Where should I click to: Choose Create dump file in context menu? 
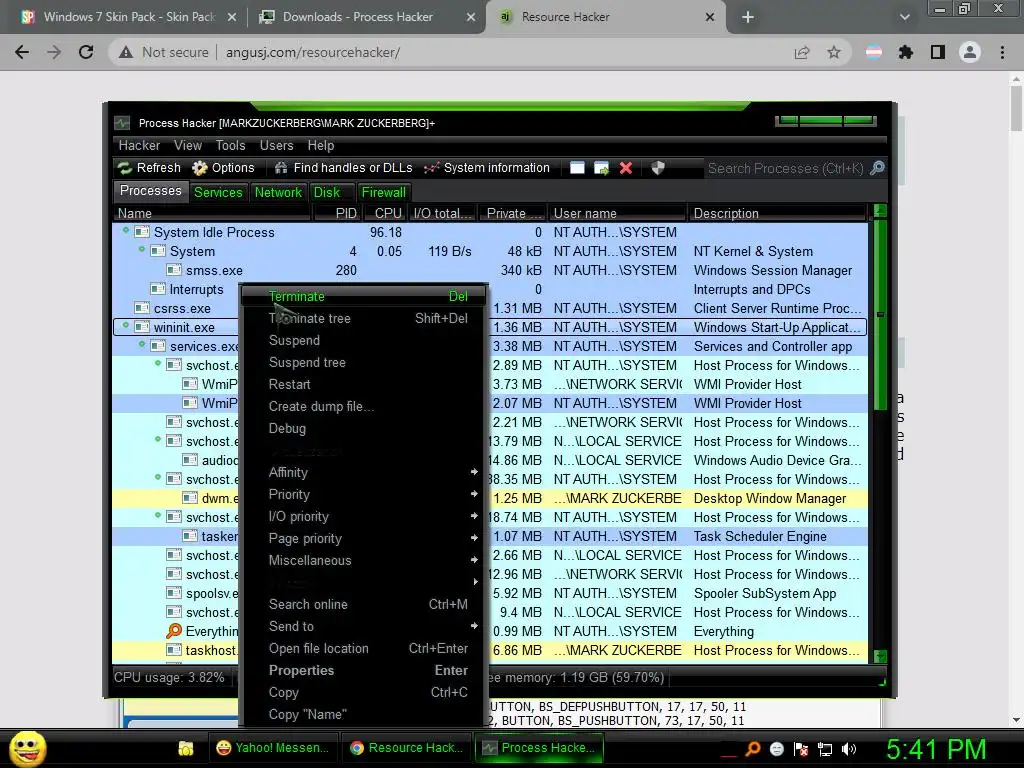click(x=364, y=406)
